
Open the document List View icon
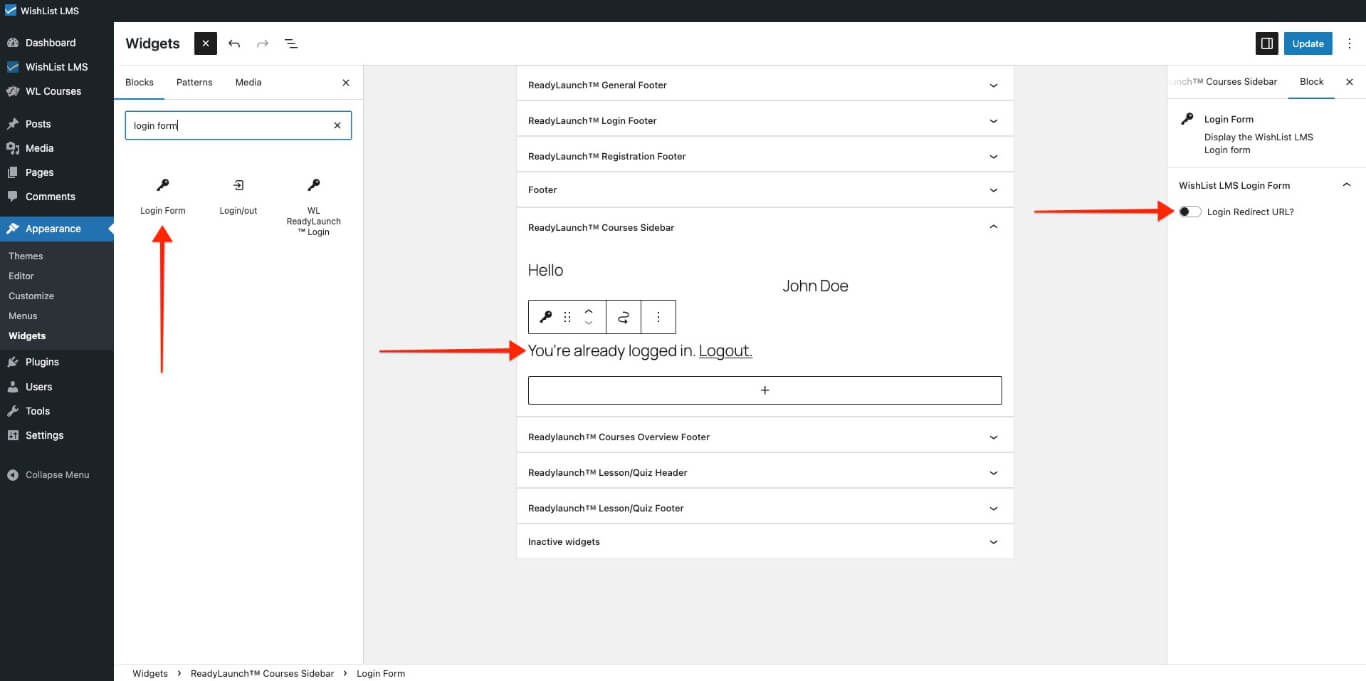pyautogui.click(x=291, y=43)
